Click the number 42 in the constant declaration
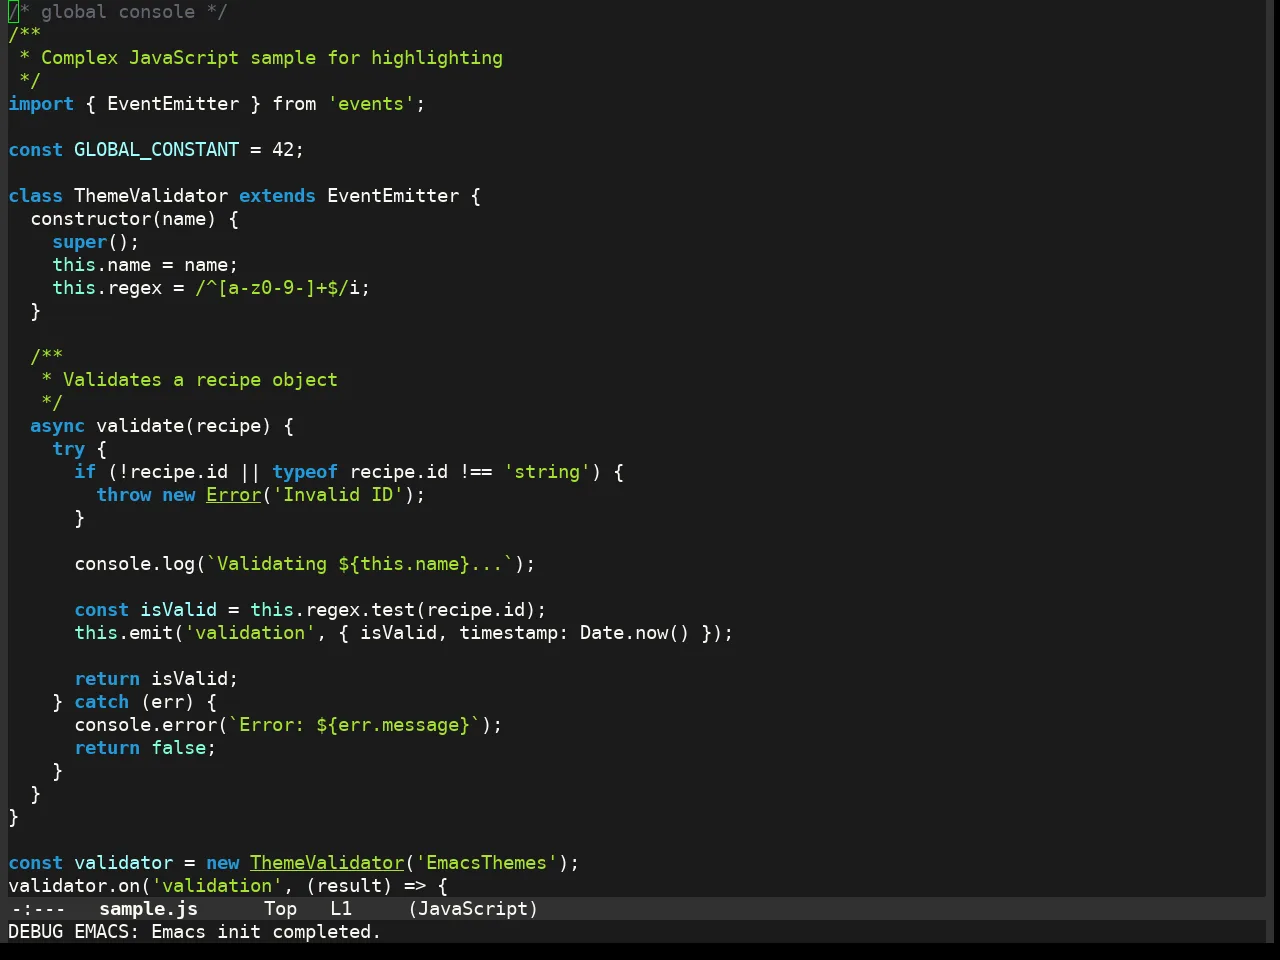The image size is (1280, 960). pyautogui.click(x=283, y=150)
